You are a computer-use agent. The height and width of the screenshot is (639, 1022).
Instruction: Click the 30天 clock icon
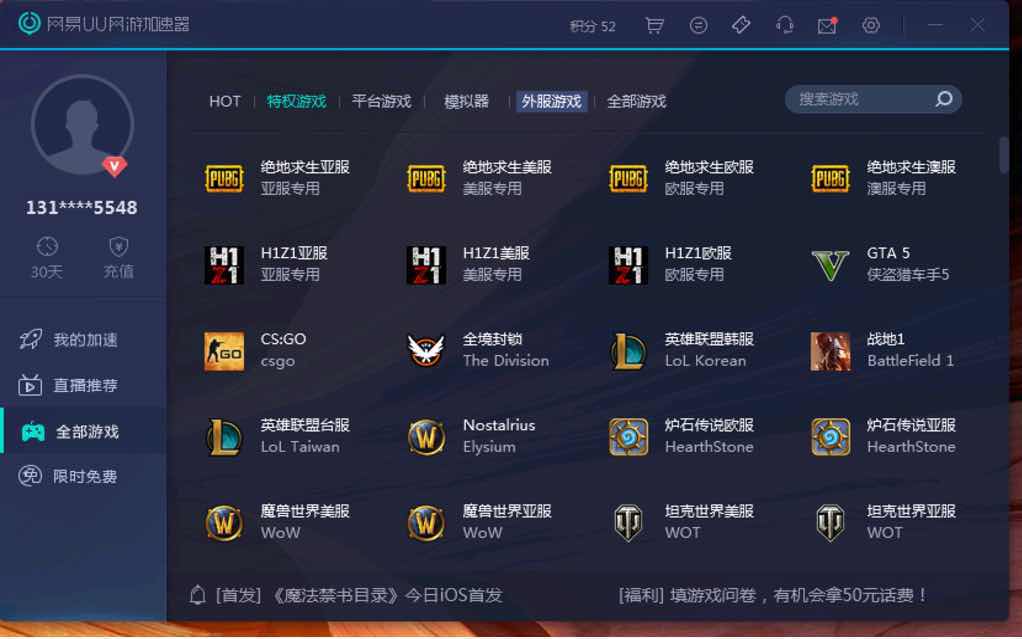(x=47, y=246)
